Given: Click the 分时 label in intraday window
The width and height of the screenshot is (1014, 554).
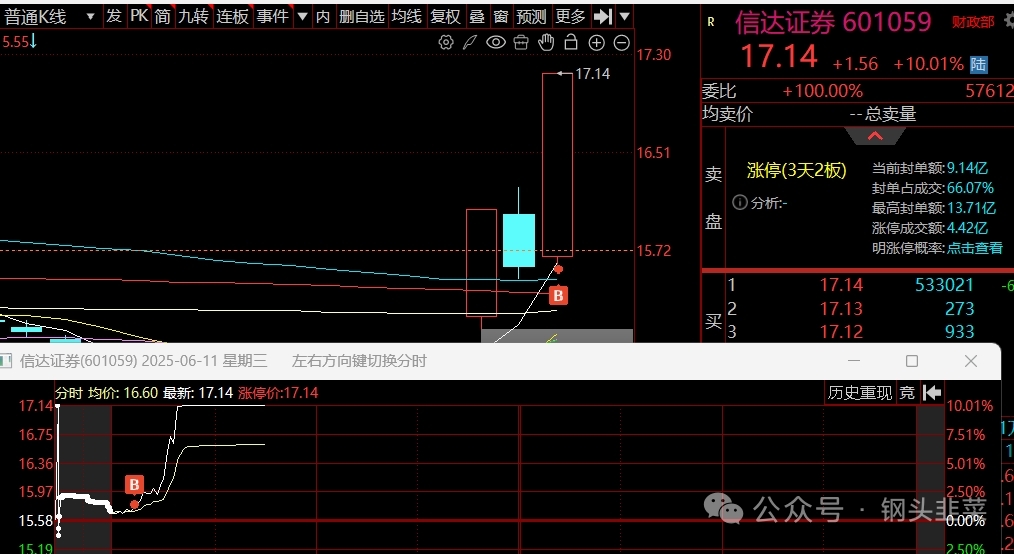Looking at the screenshot, I should 69,392.
